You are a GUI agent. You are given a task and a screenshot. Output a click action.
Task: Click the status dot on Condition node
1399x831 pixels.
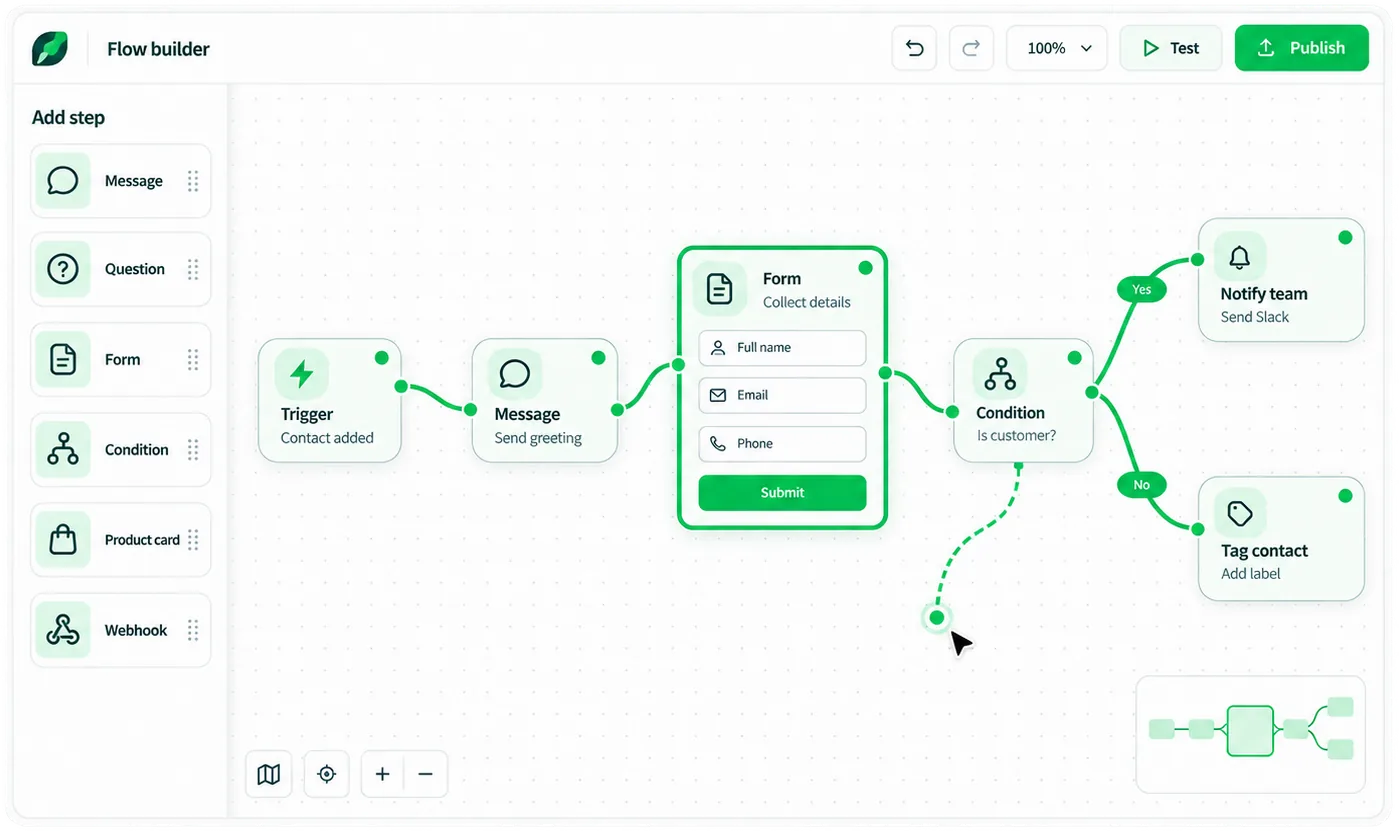tap(1074, 358)
